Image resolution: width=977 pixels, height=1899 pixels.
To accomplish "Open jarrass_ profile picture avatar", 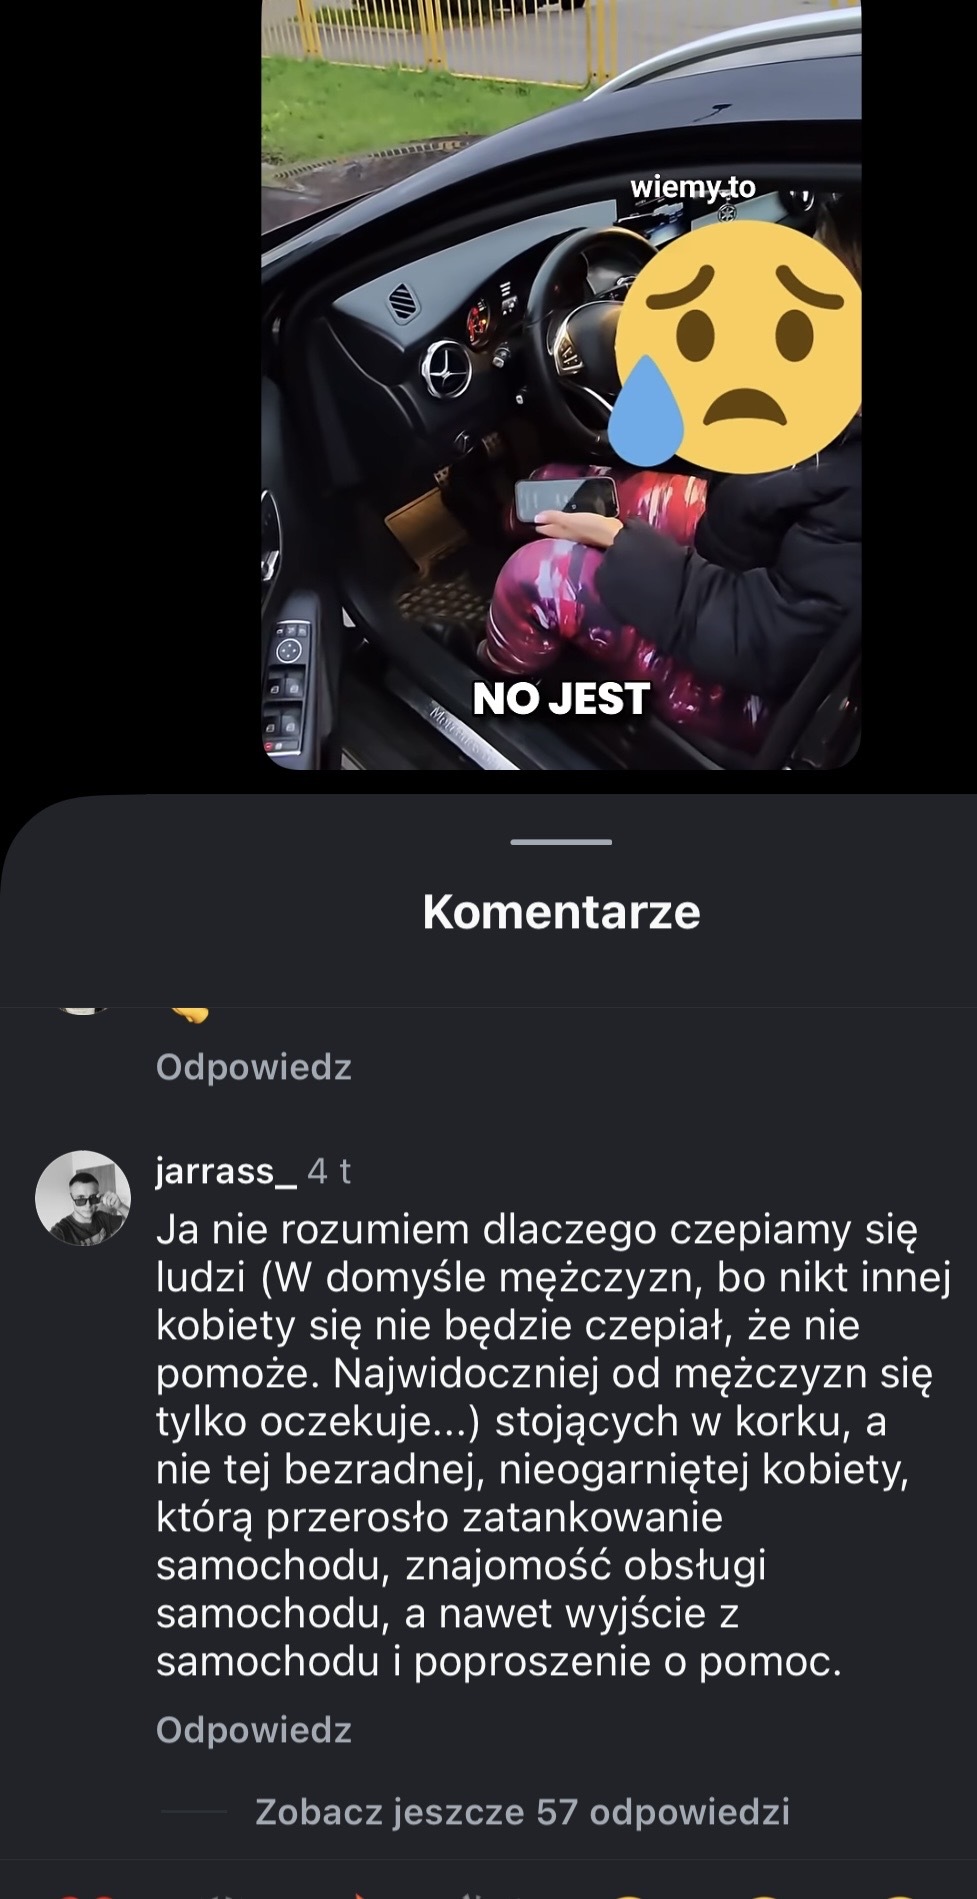I will [83, 1198].
